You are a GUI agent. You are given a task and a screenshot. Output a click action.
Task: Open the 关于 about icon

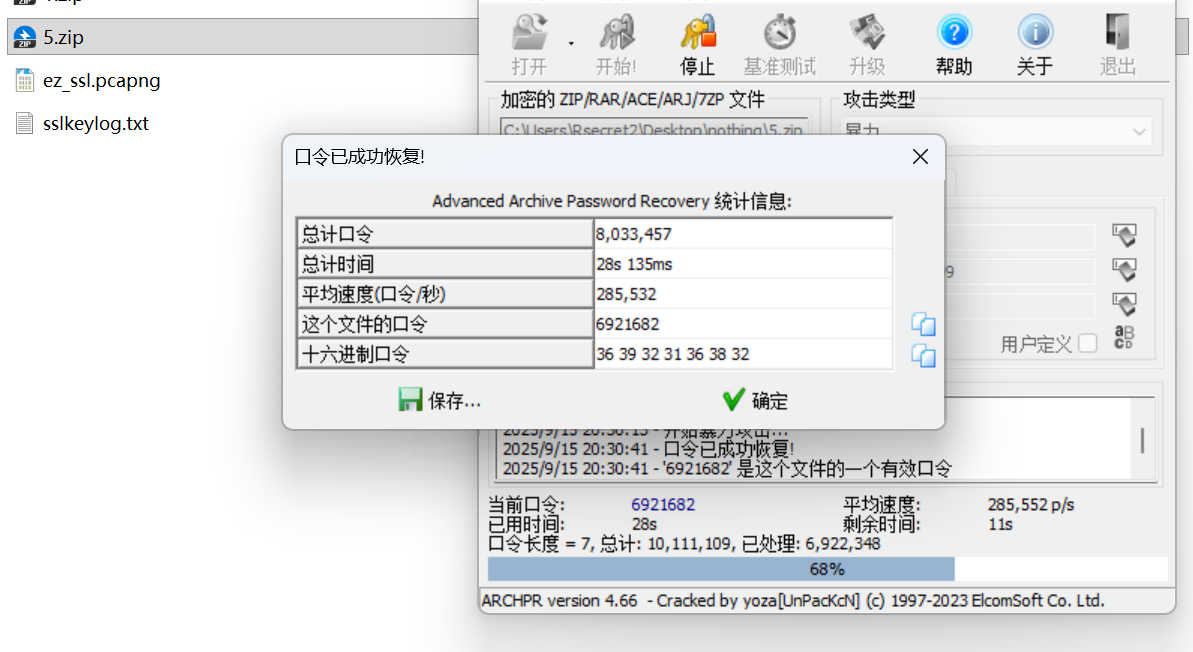pyautogui.click(x=1036, y=45)
